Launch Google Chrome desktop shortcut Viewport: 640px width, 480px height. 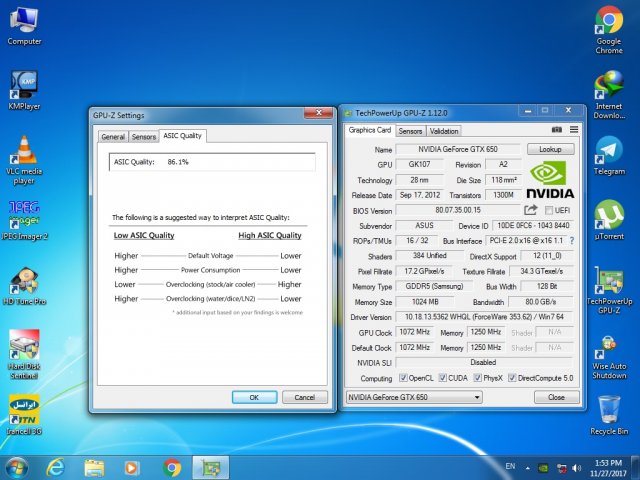pos(609,30)
